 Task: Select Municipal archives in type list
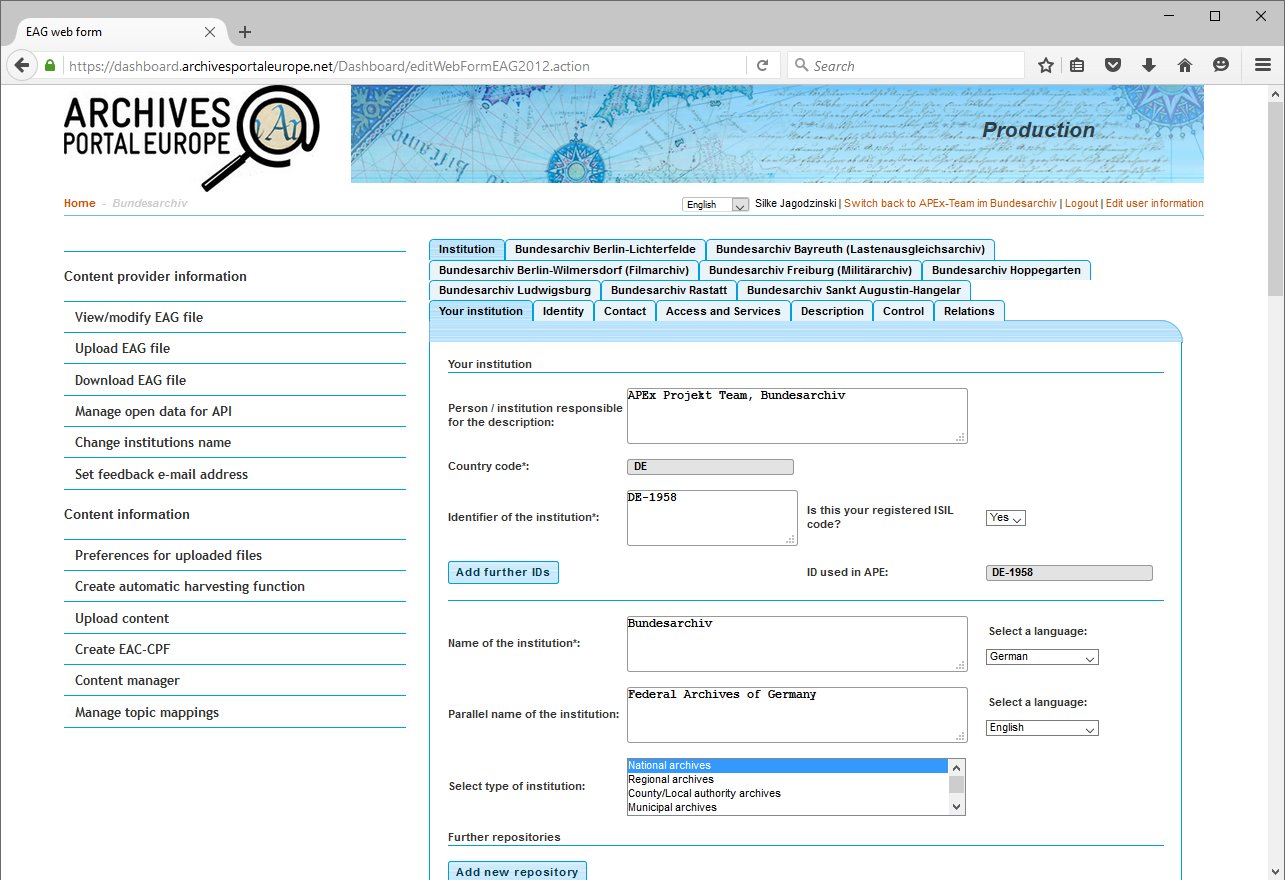click(x=787, y=808)
